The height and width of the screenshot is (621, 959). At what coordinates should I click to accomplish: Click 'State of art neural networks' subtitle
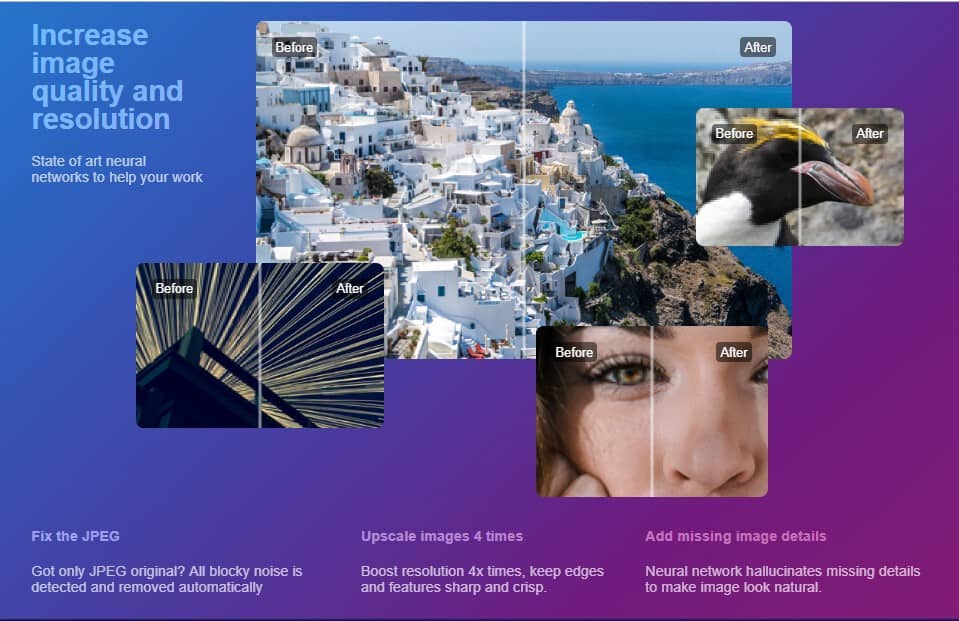click(x=117, y=169)
